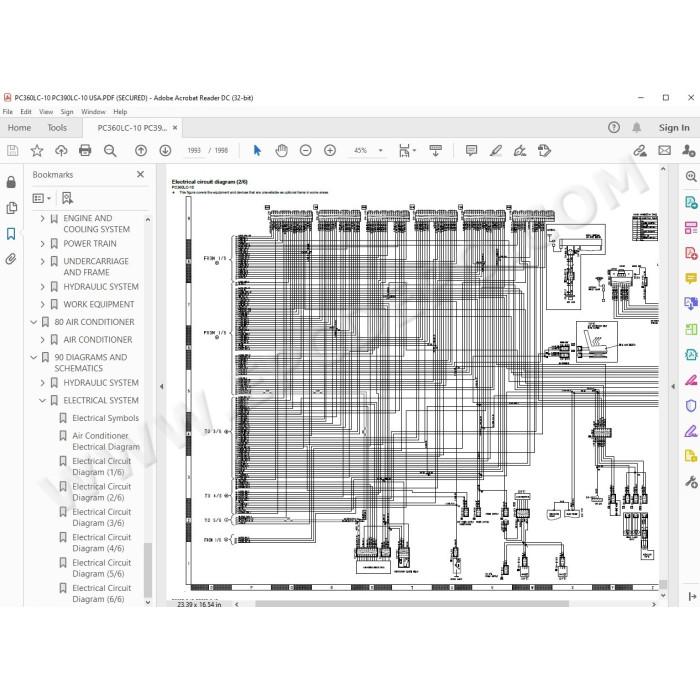Send file by email icon
This screenshot has height=700, width=700.
coord(664,150)
